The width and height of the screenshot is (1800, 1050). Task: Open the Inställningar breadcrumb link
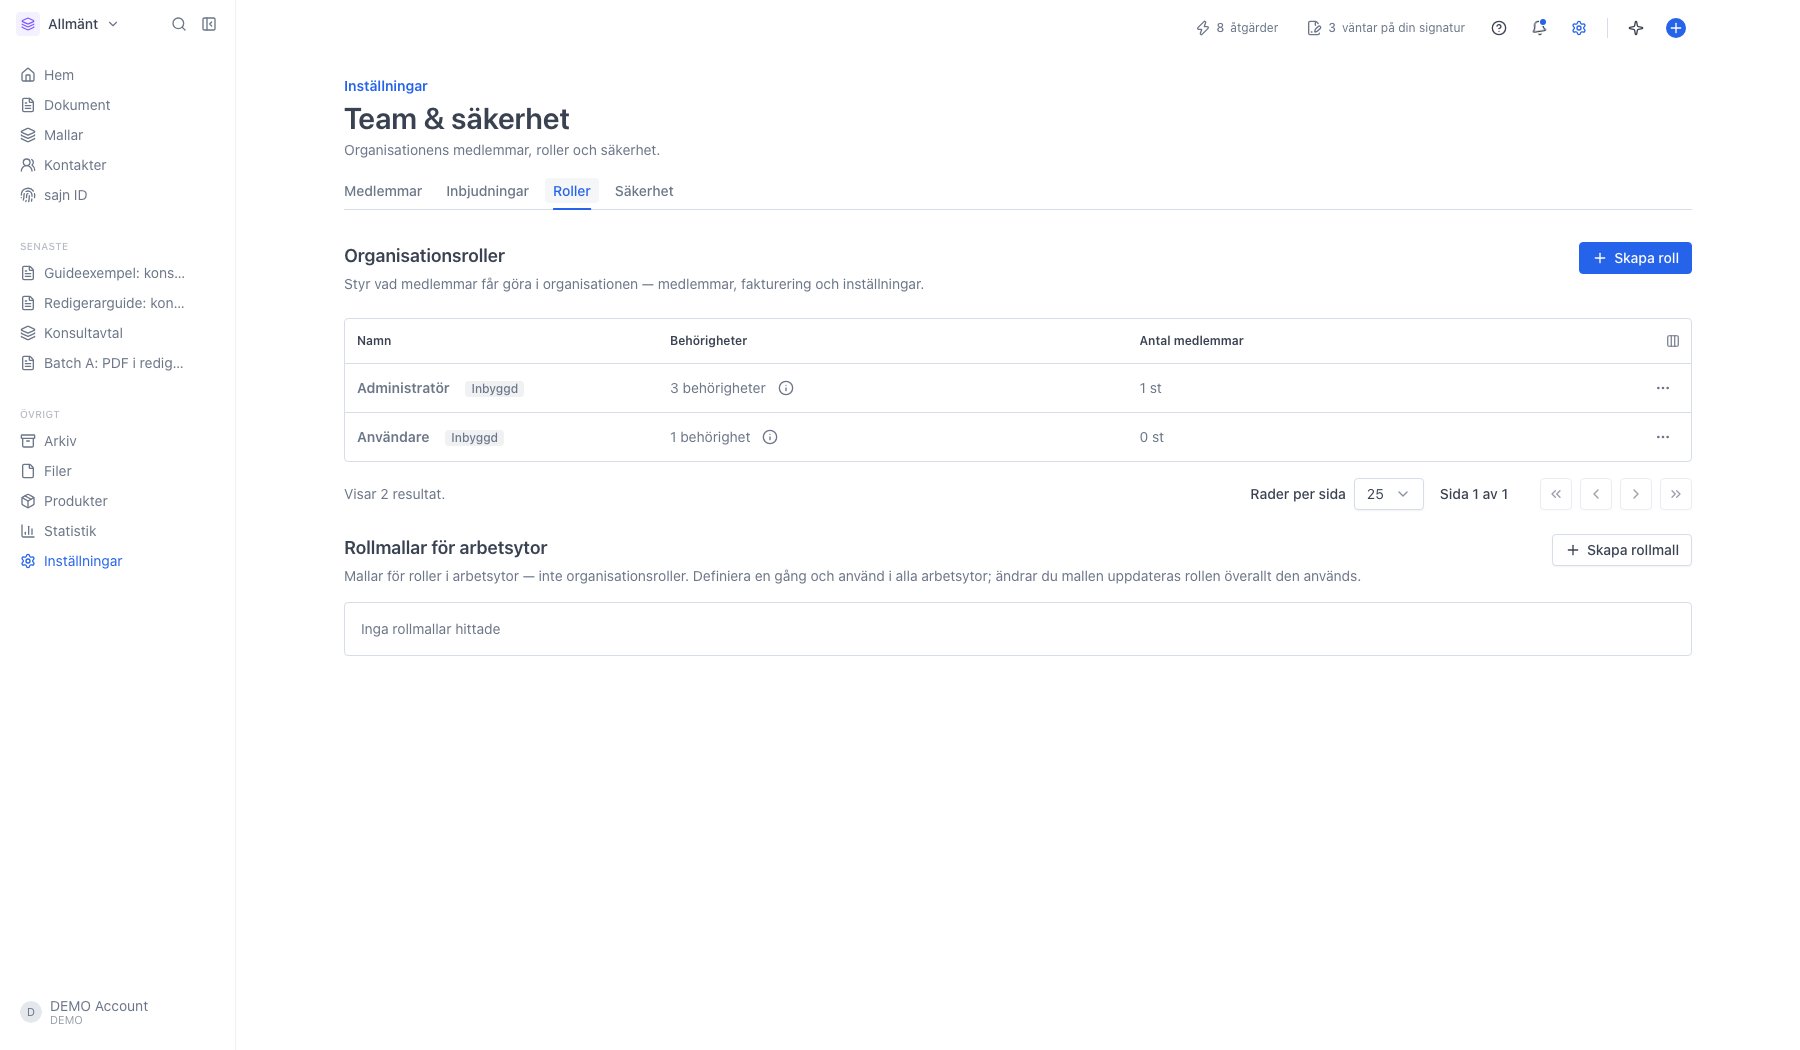click(x=386, y=86)
